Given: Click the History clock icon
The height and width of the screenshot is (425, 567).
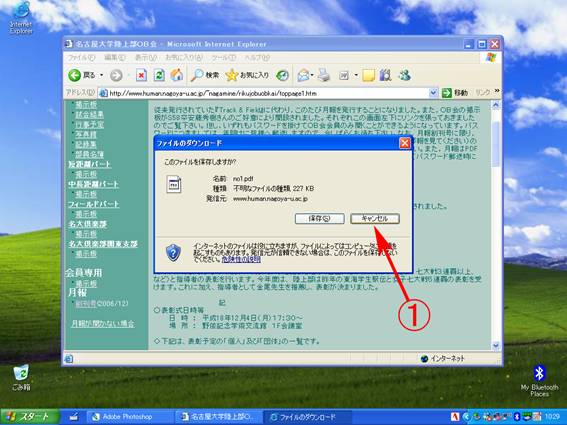Looking at the screenshot, I should (282, 75).
